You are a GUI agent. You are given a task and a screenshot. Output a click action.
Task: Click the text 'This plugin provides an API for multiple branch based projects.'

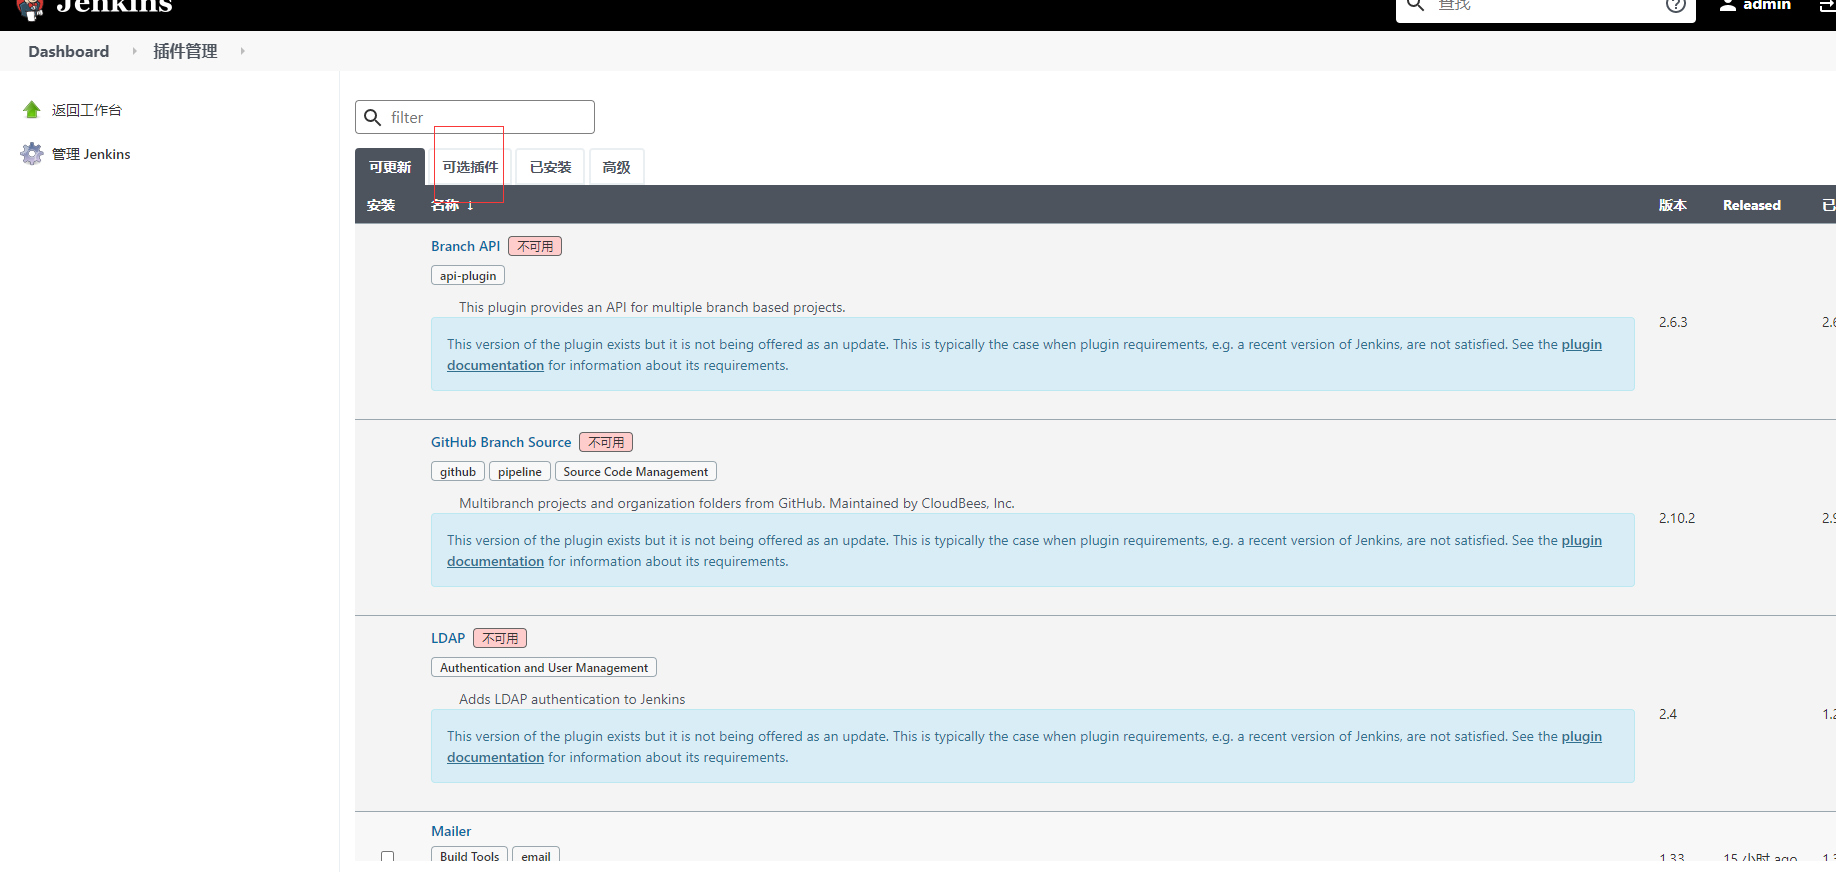[x=652, y=307]
